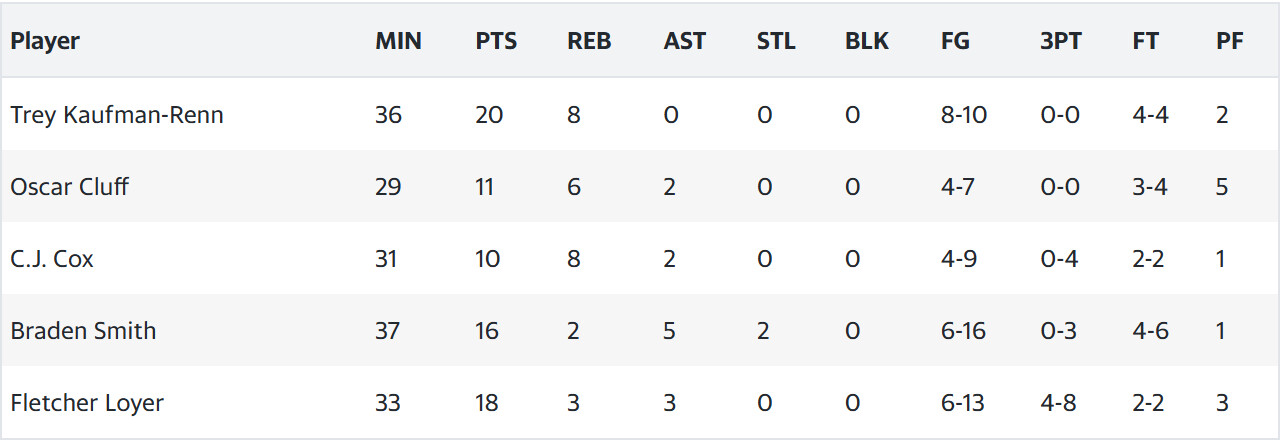Click the 3PT column header
Viewport: 1280px width, 441px height.
(1061, 42)
